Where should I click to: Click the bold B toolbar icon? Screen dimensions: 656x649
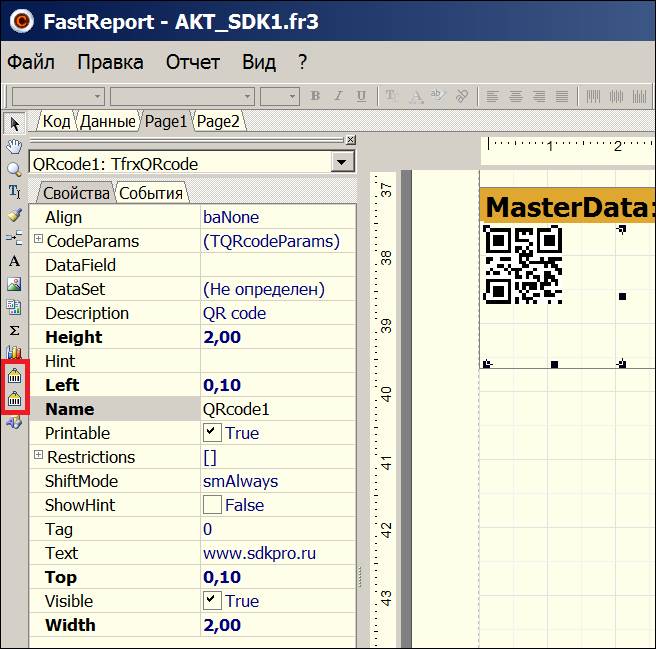pyautogui.click(x=315, y=96)
